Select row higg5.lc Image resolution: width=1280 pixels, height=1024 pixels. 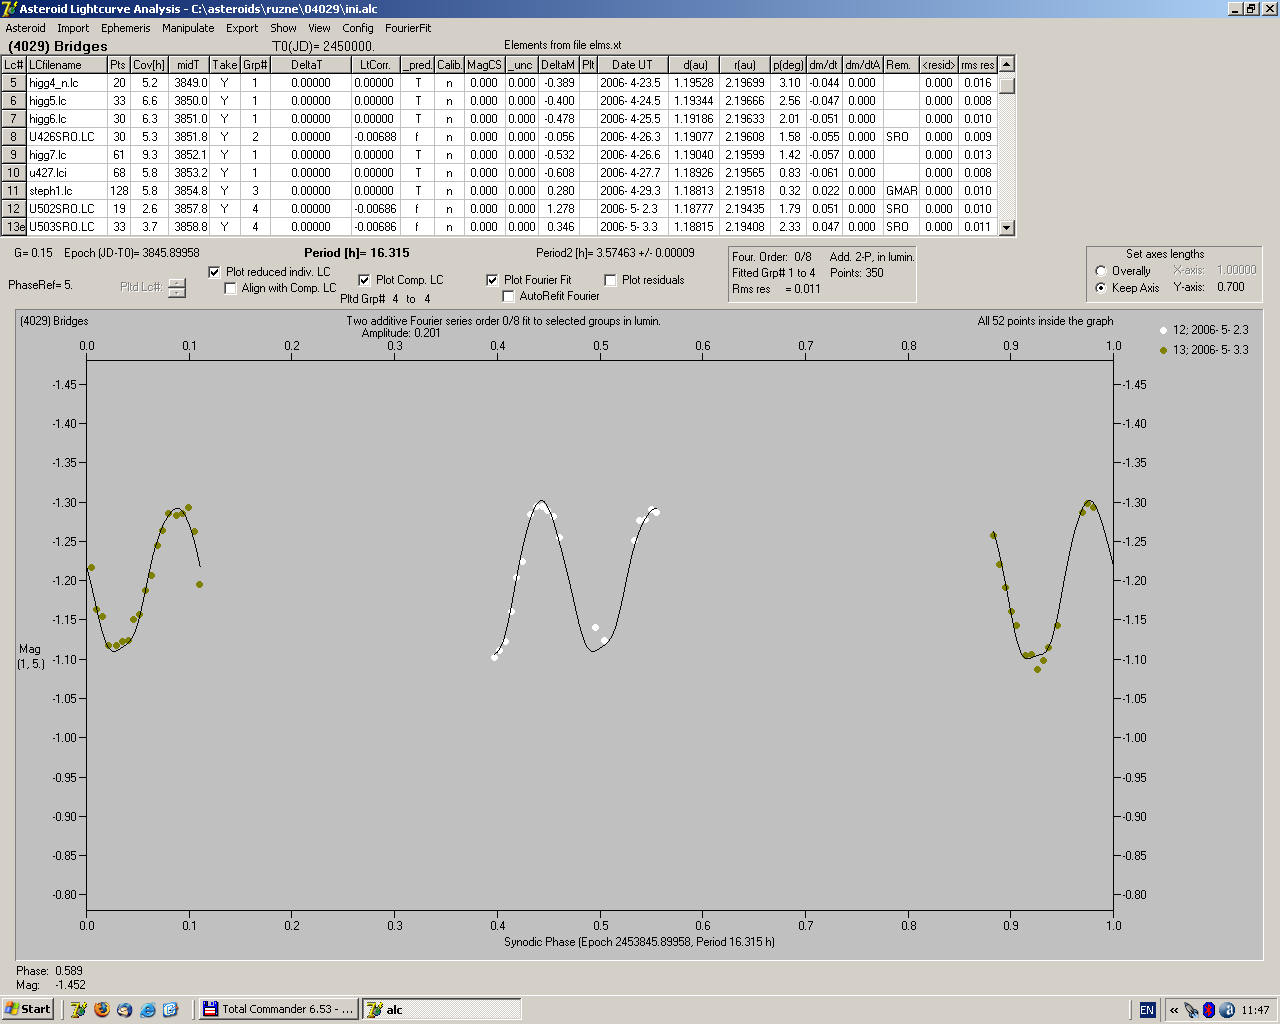tap(500, 101)
